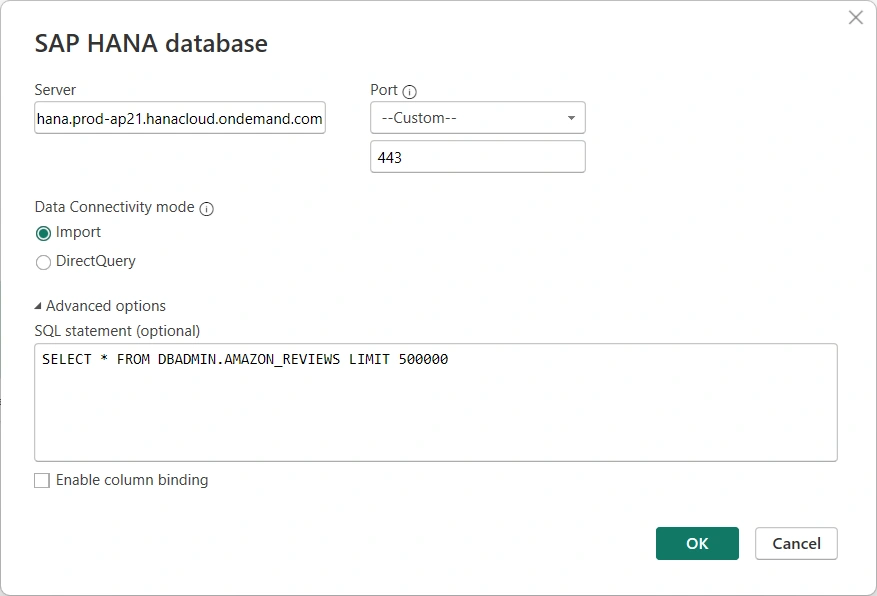Viewport: 877px width, 596px height.
Task: Click the SAP HANA database title
Action: 151,43
